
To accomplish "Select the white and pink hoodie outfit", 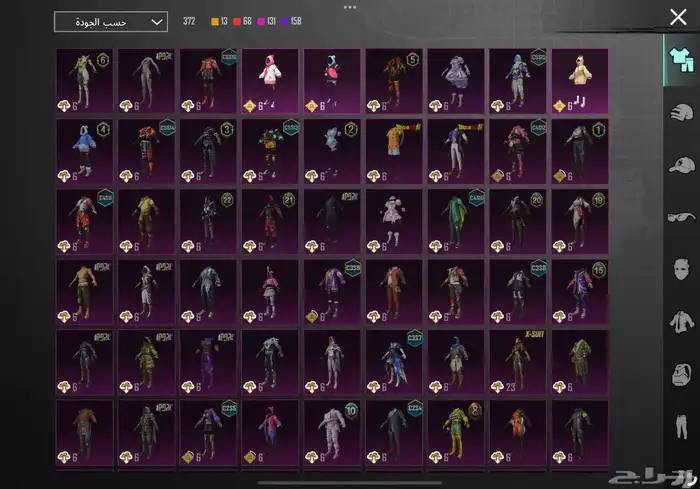I will click(270, 81).
